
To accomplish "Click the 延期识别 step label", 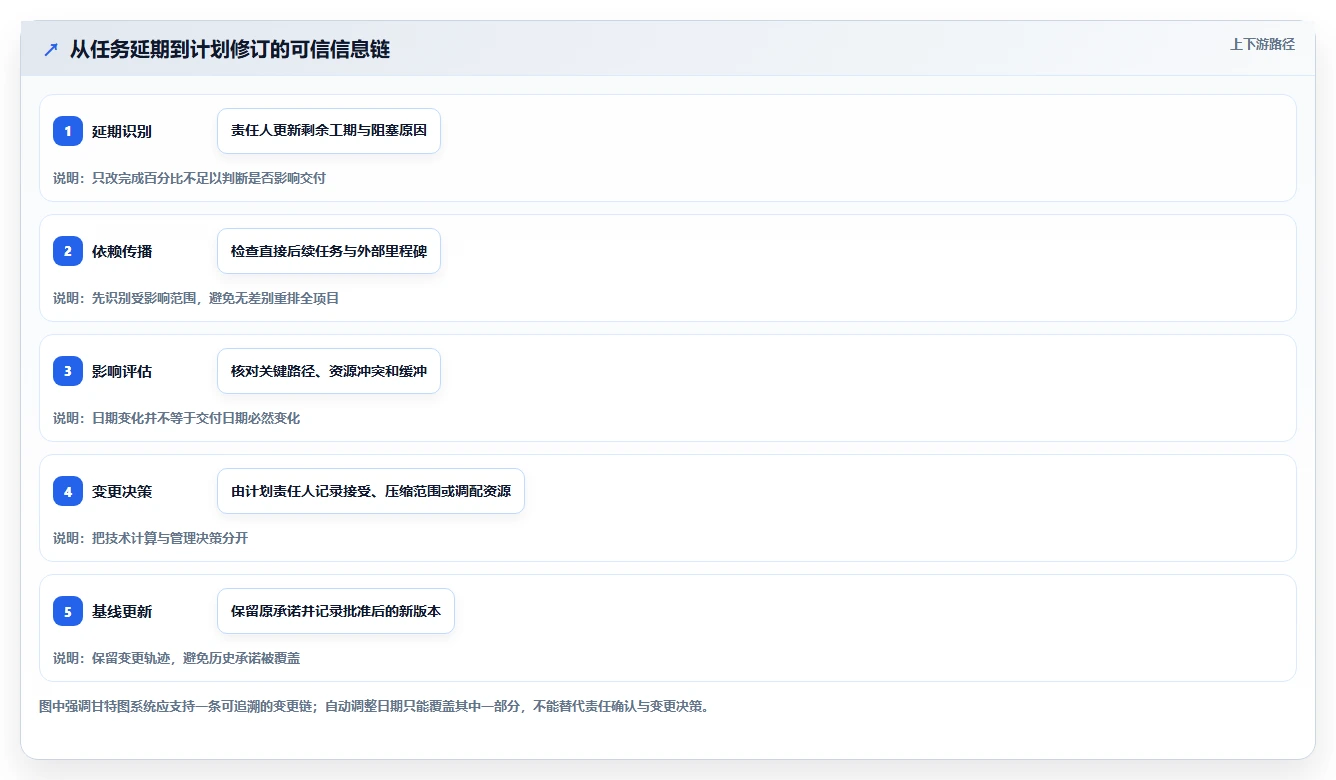I will click(x=122, y=131).
